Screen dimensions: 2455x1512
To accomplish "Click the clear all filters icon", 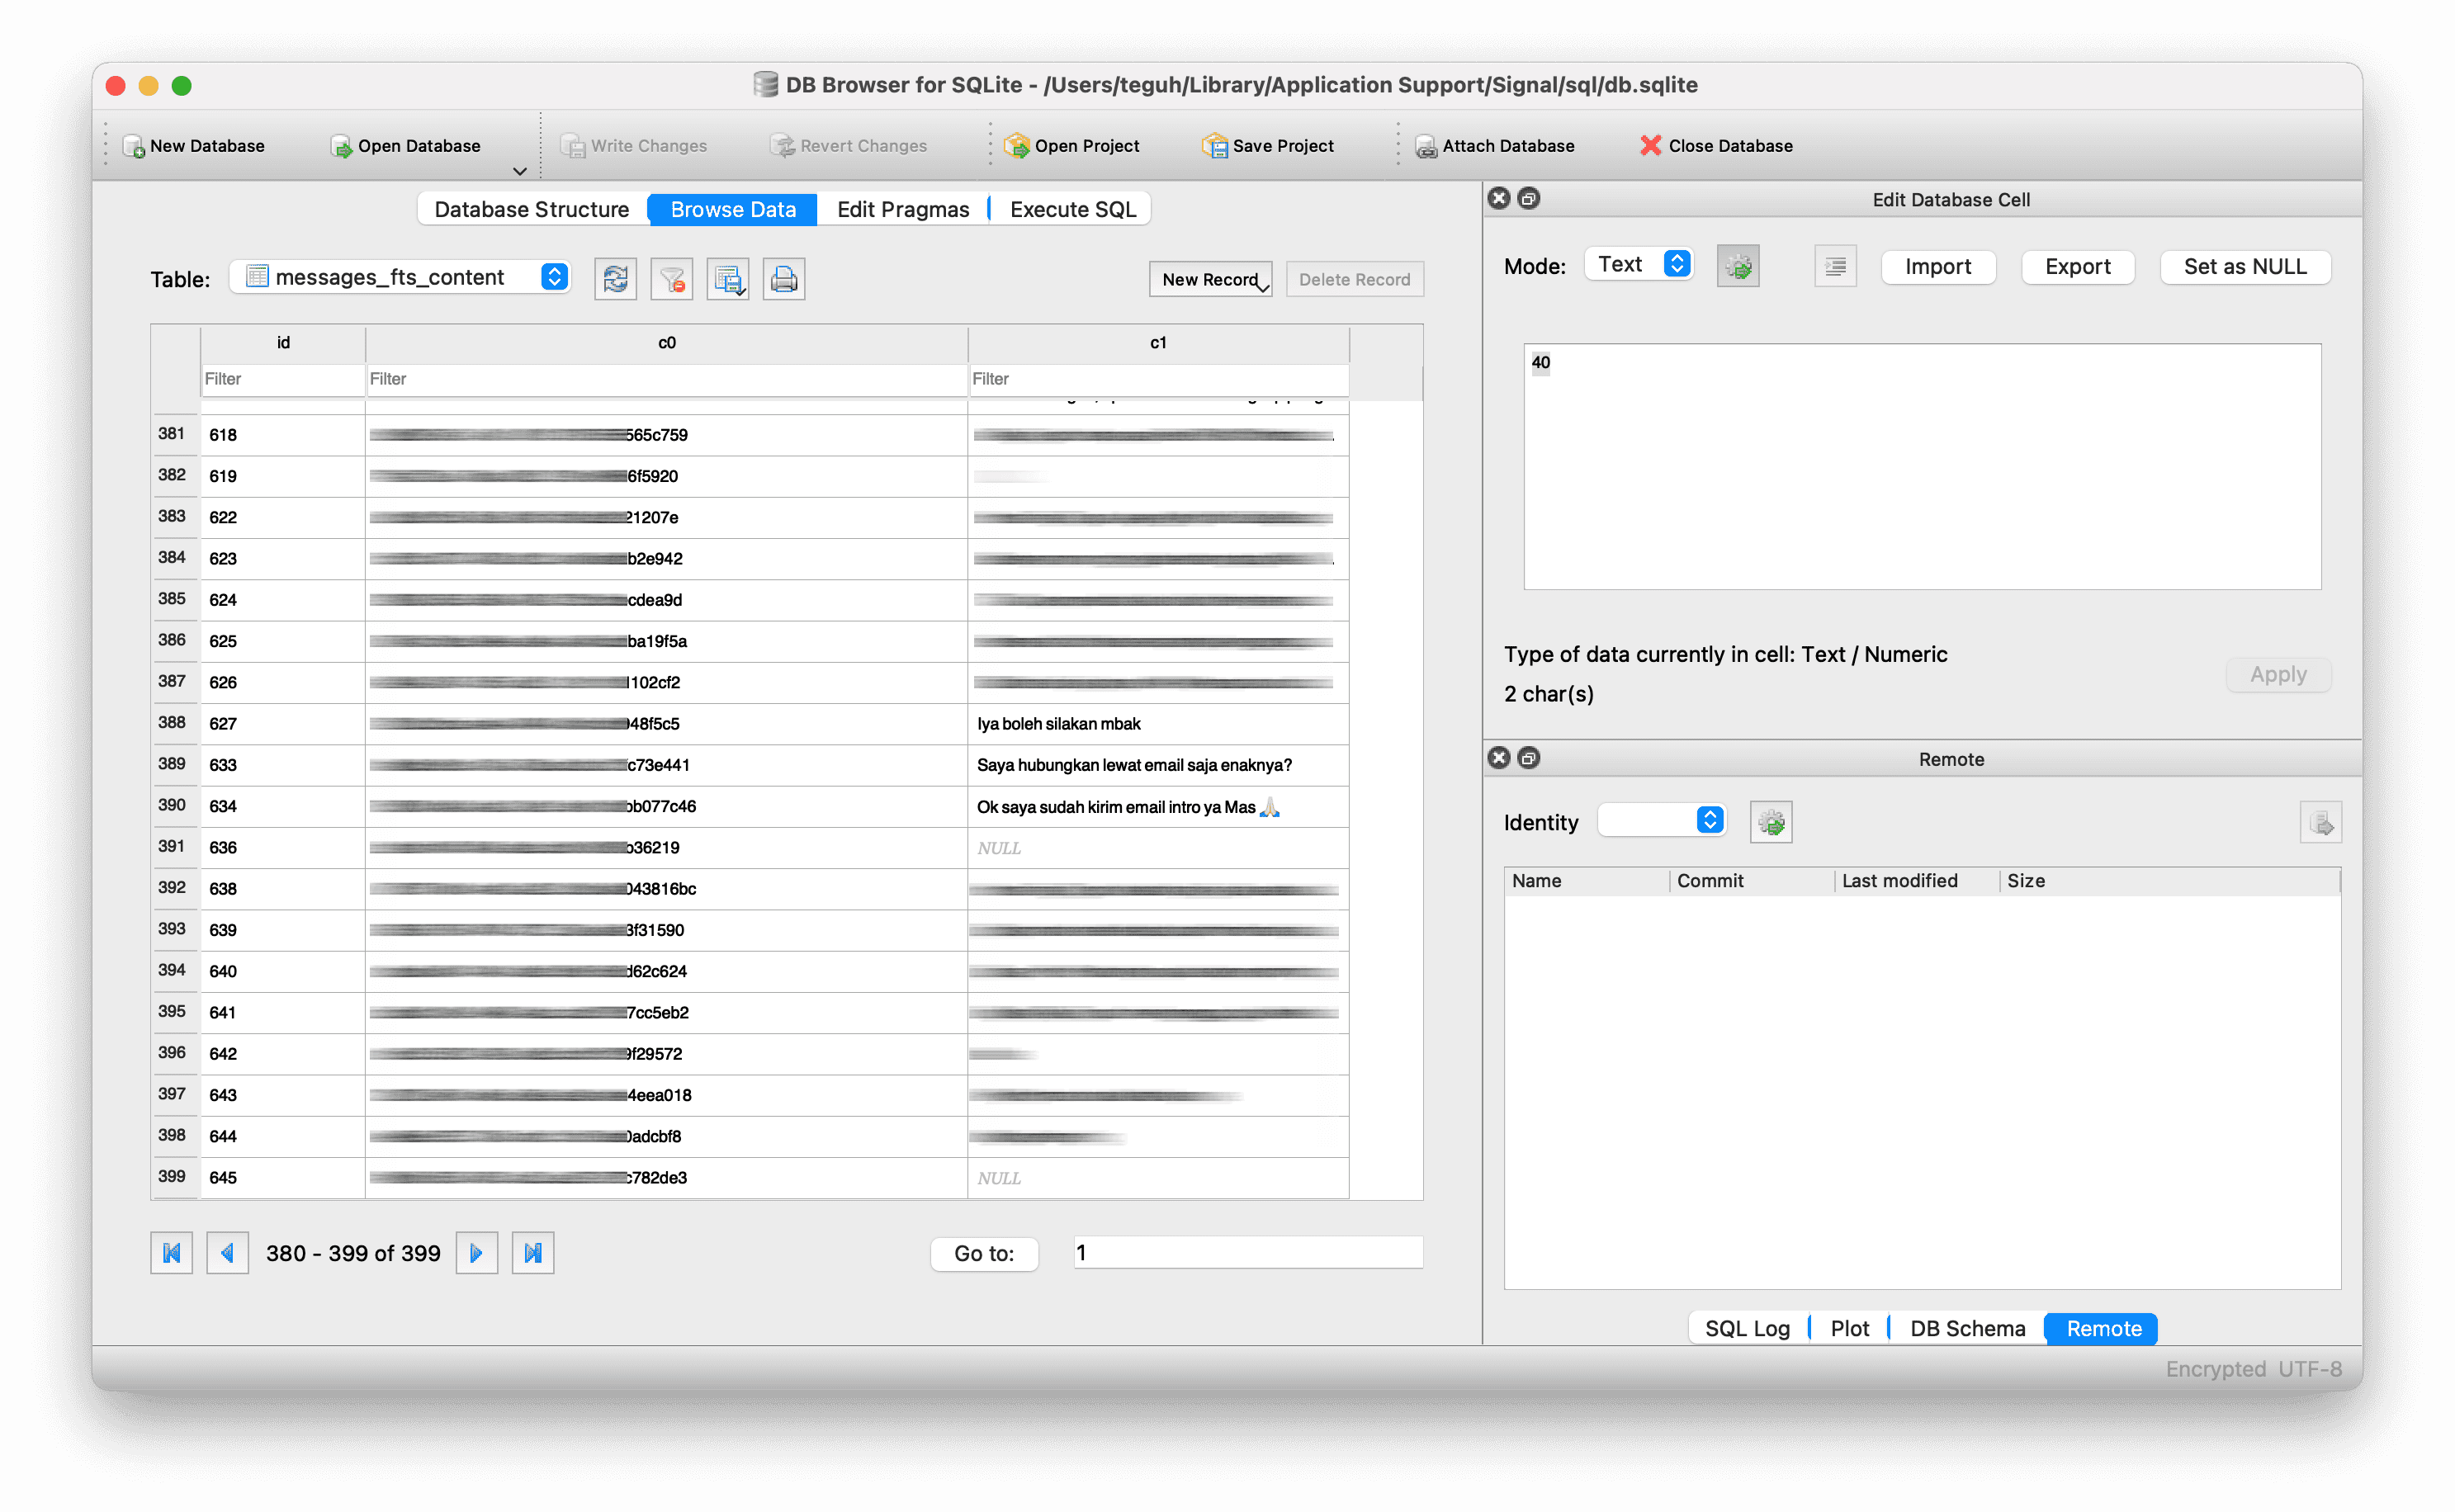I will point(671,279).
